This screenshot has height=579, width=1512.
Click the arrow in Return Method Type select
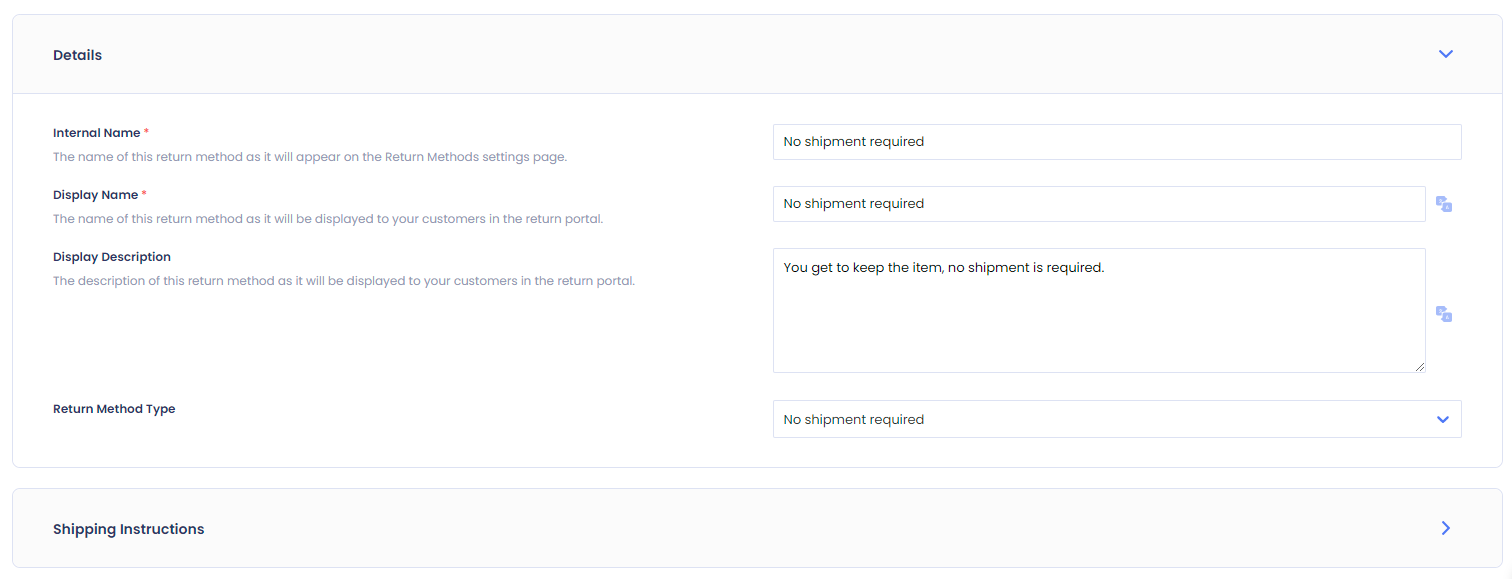(x=1443, y=420)
